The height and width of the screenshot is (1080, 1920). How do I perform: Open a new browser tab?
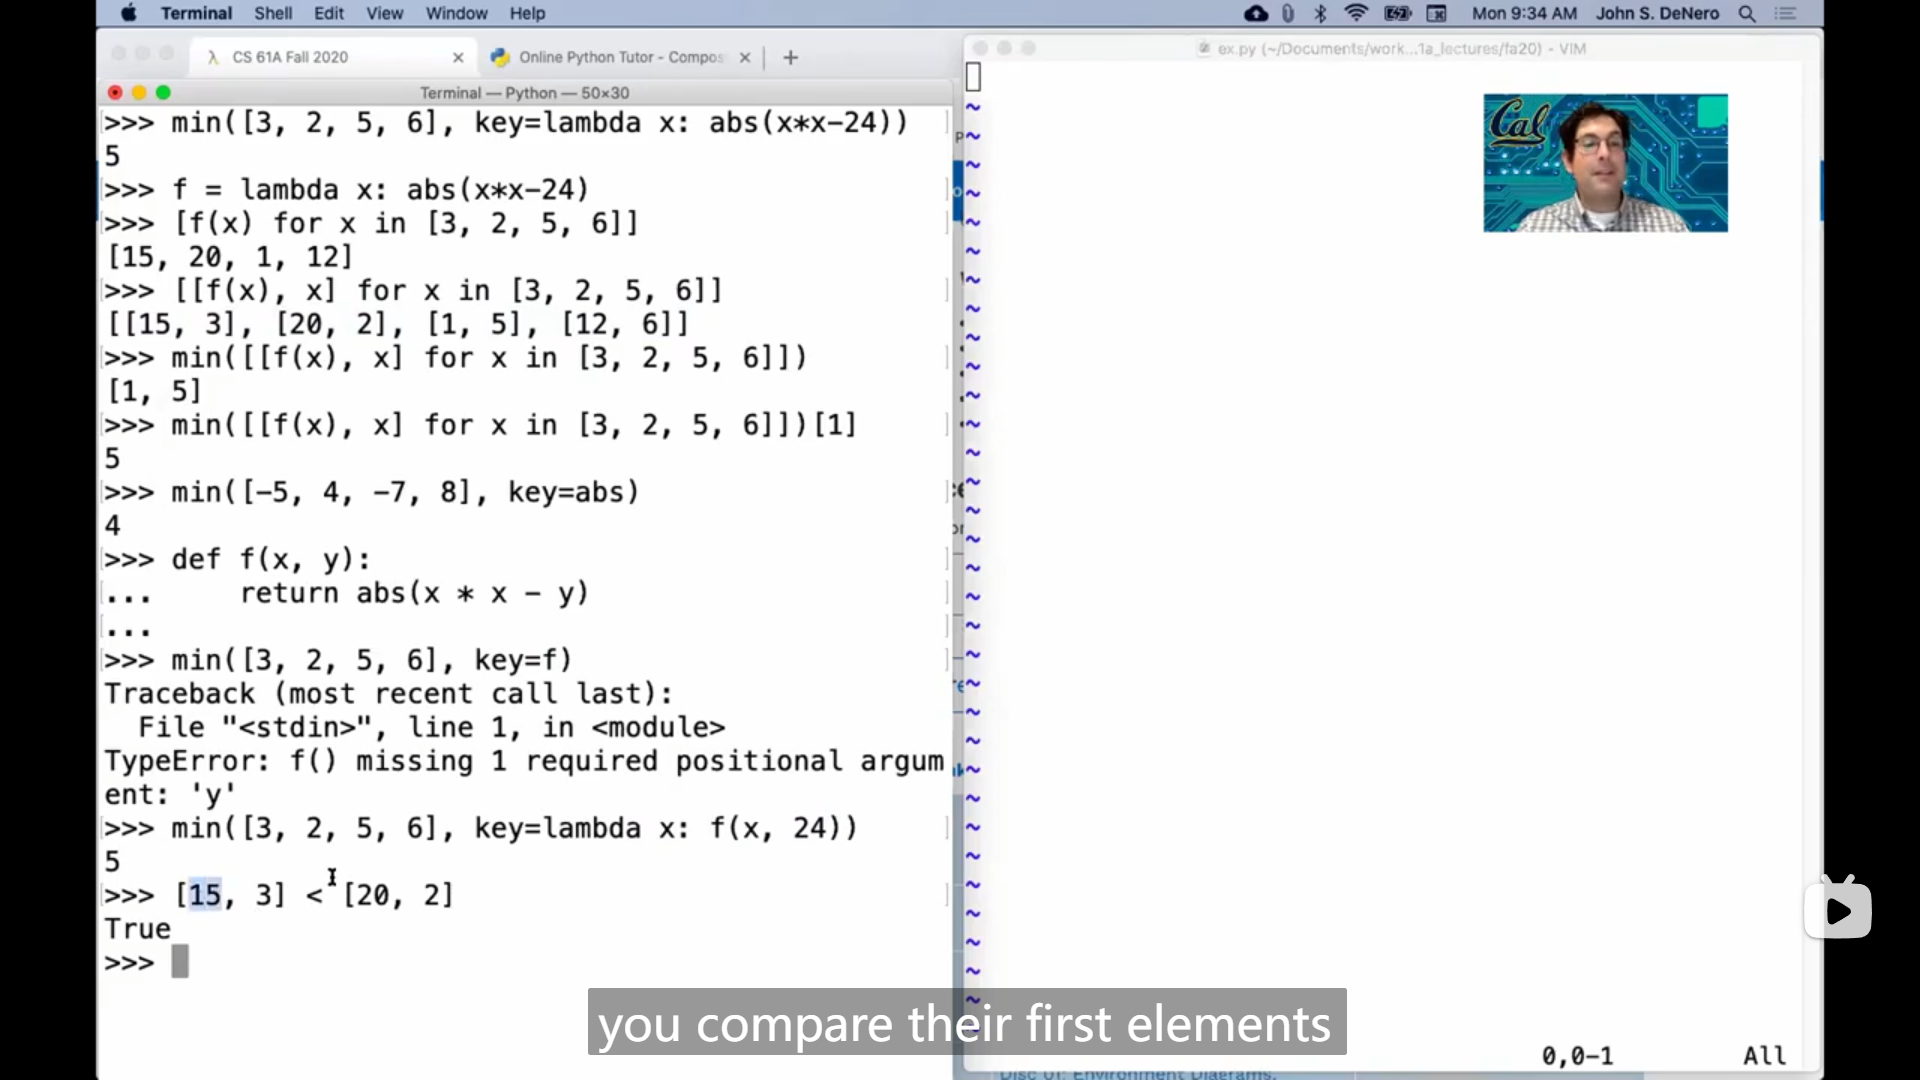[x=791, y=57]
